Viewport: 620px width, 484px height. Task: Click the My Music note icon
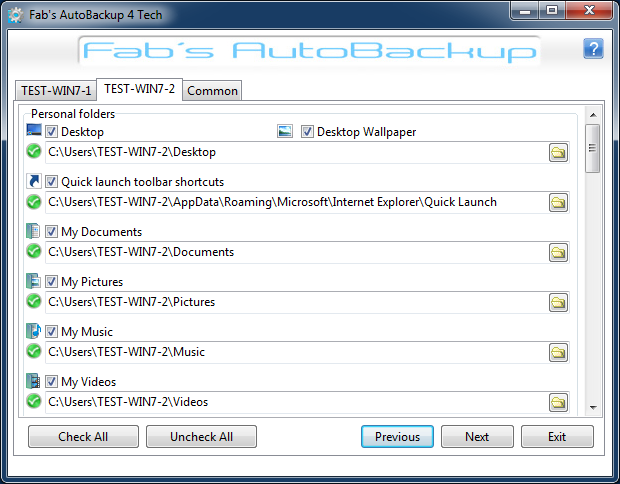tap(33, 331)
